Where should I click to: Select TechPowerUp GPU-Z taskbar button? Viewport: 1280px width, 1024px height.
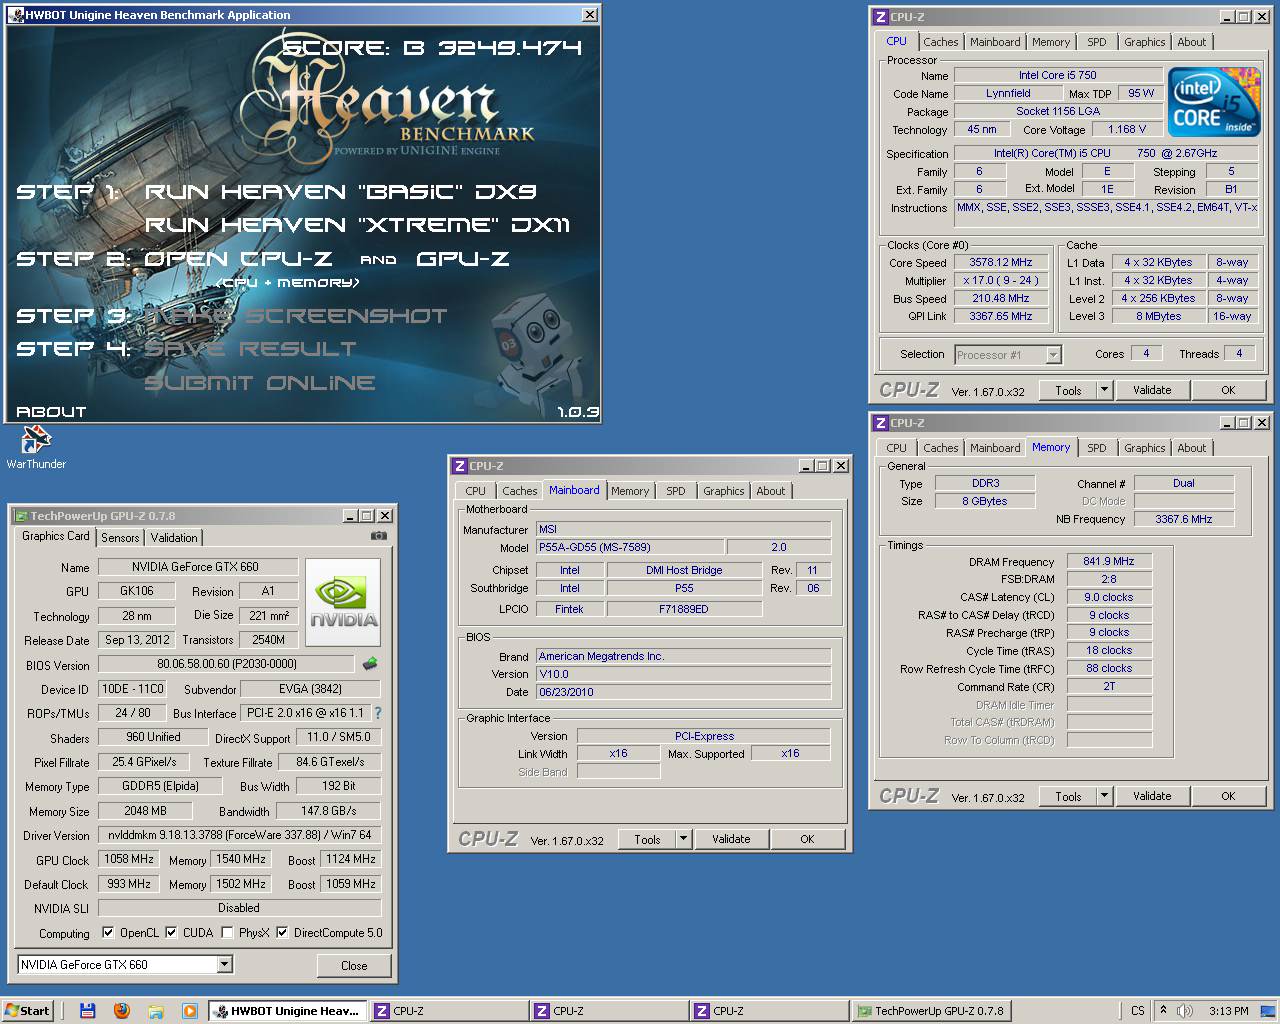tap(930, 1011)
